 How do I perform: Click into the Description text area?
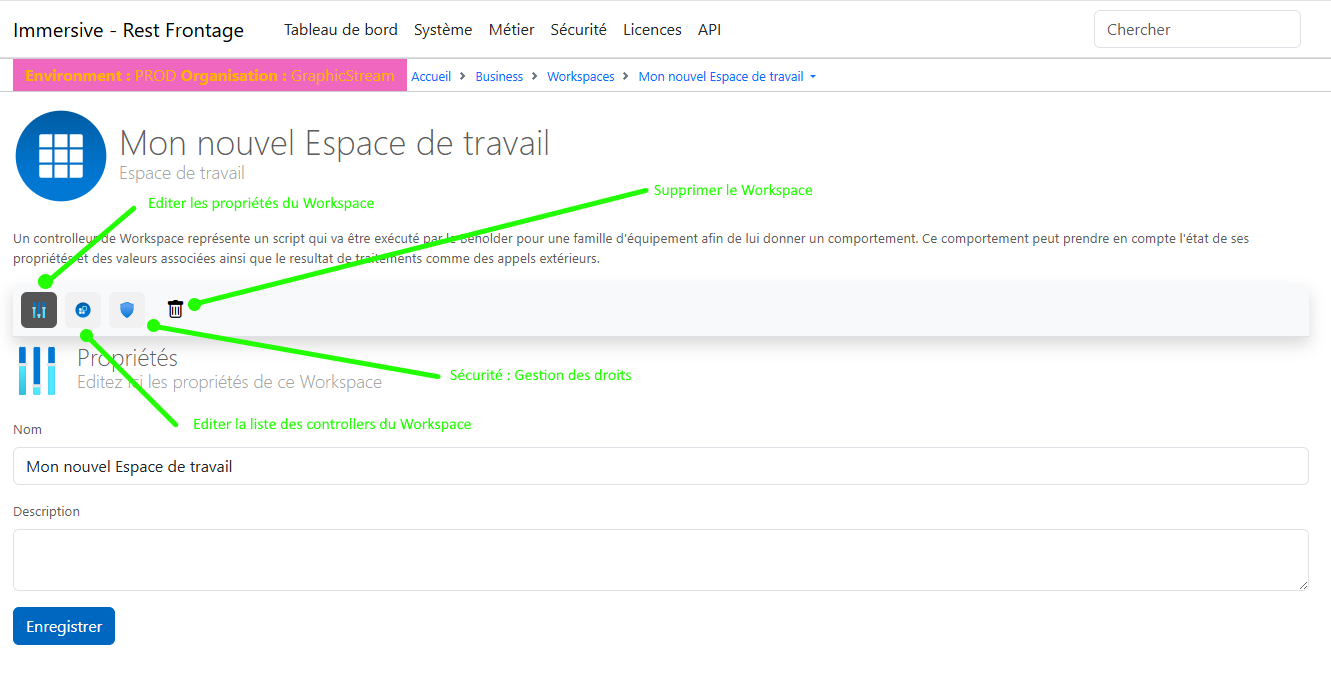(660, 559)
